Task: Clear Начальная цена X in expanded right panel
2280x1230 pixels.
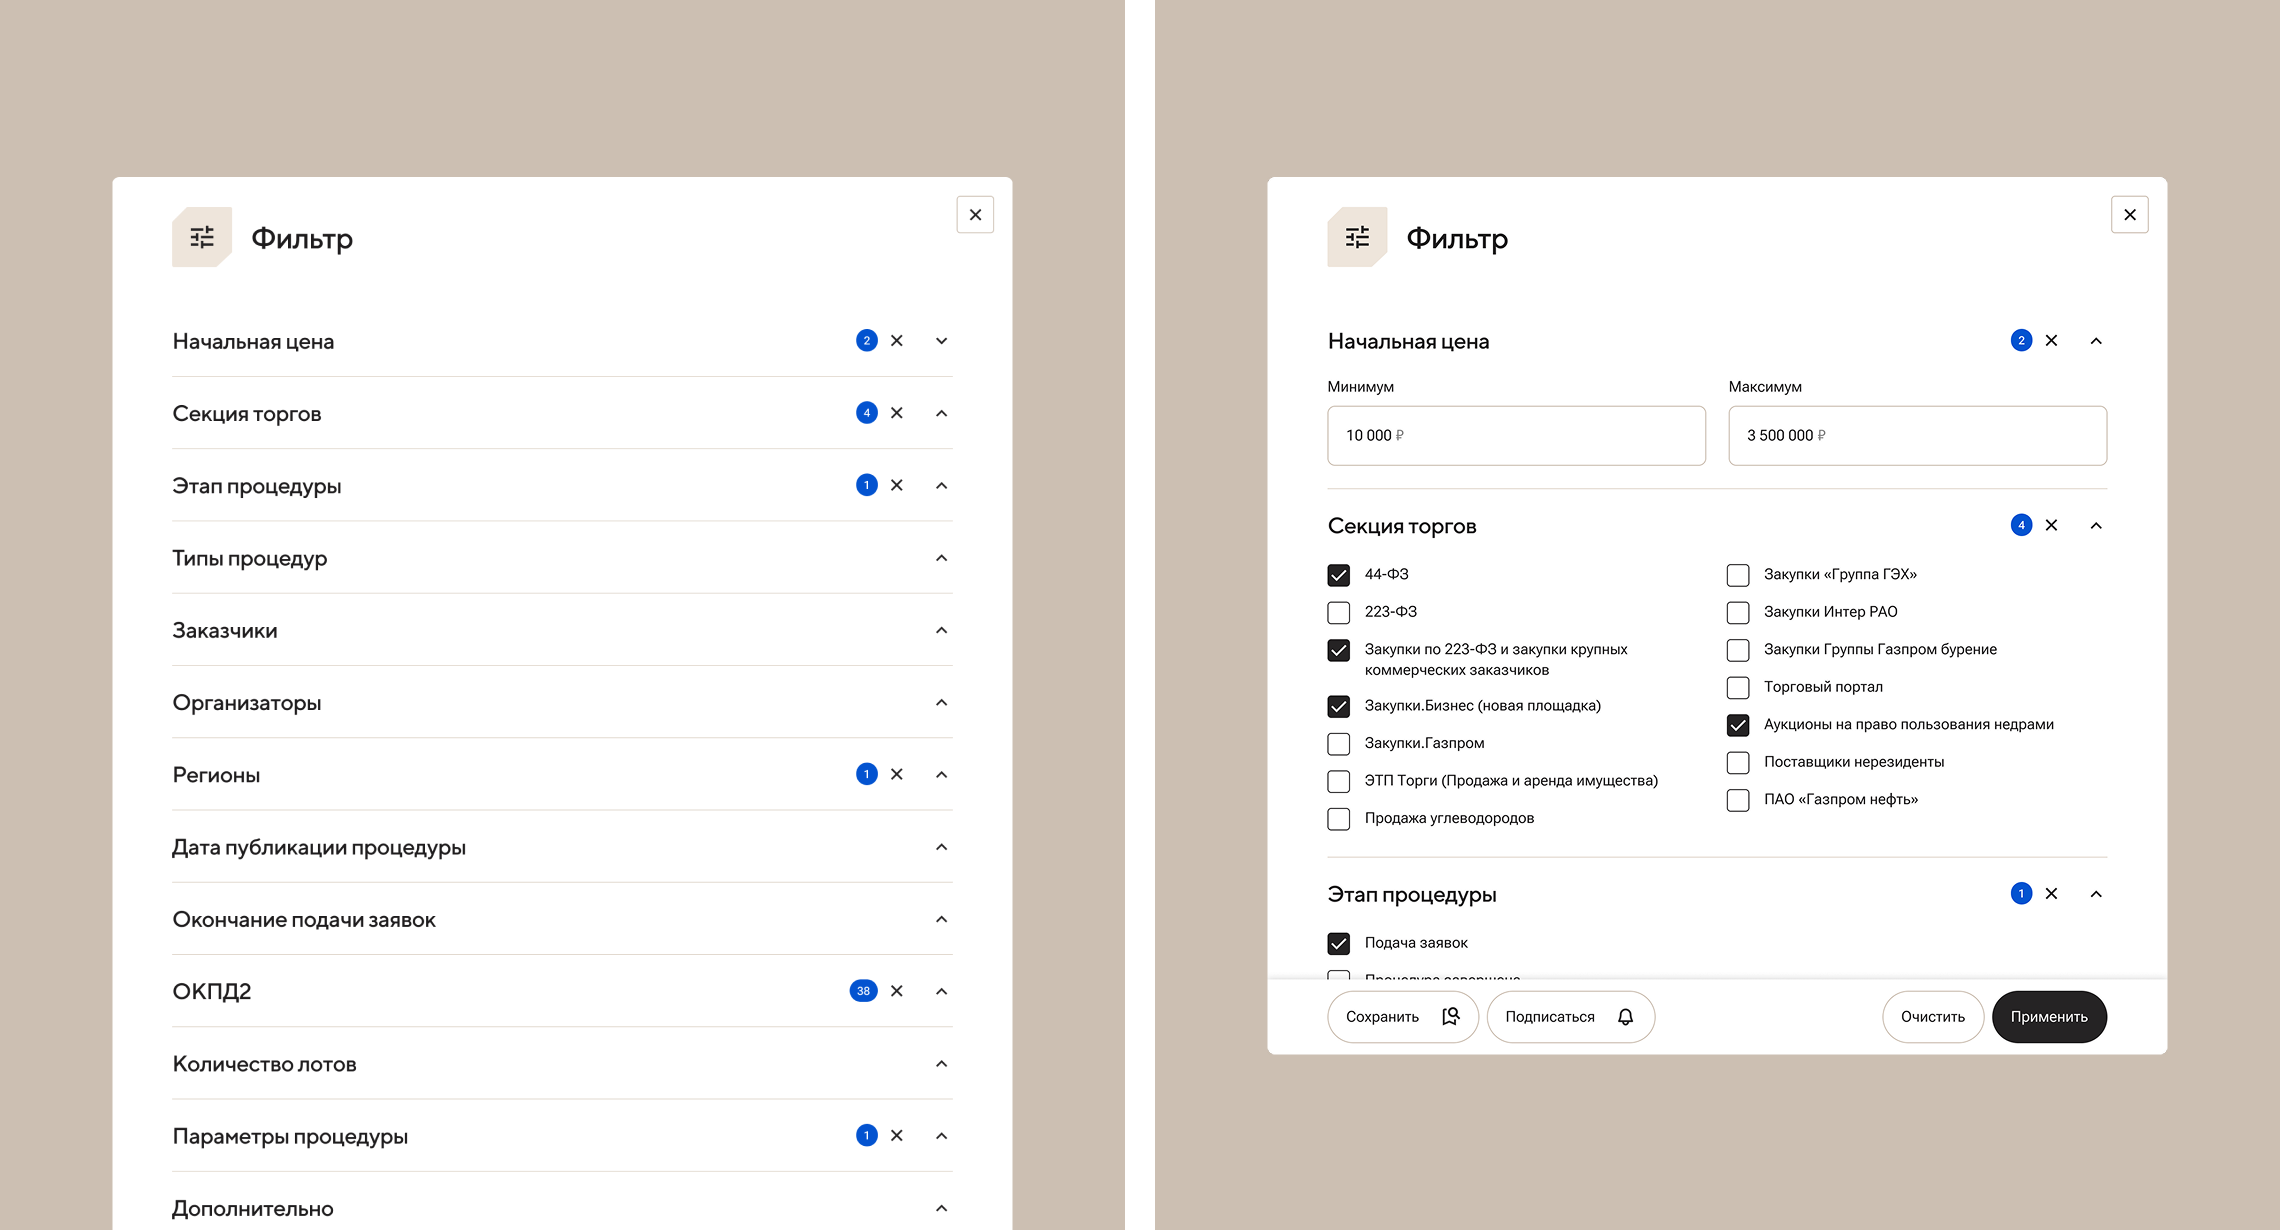Action: [2051, 341]
